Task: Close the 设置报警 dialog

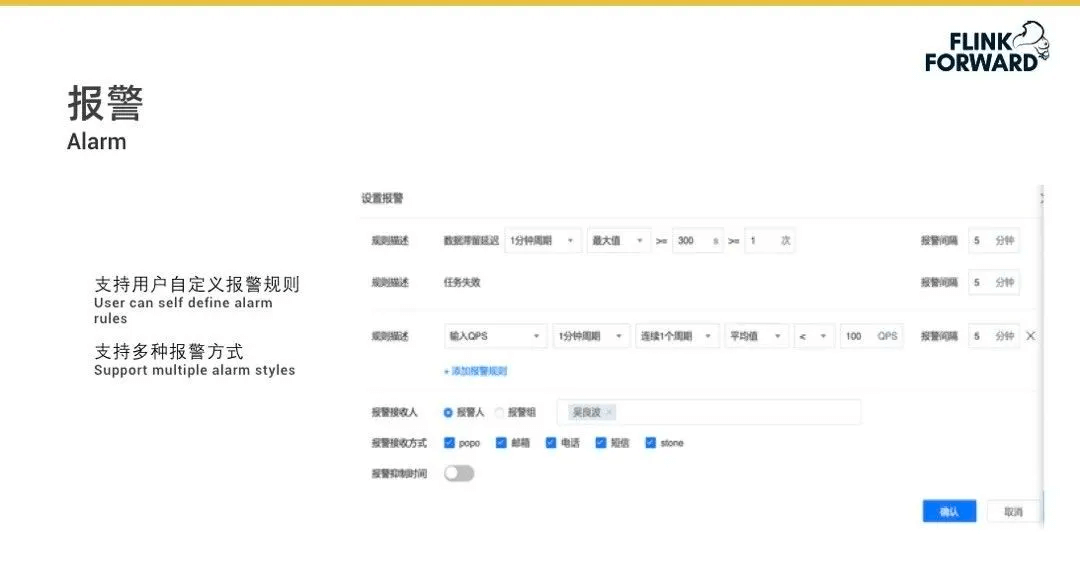Action: pos(1041,199)
